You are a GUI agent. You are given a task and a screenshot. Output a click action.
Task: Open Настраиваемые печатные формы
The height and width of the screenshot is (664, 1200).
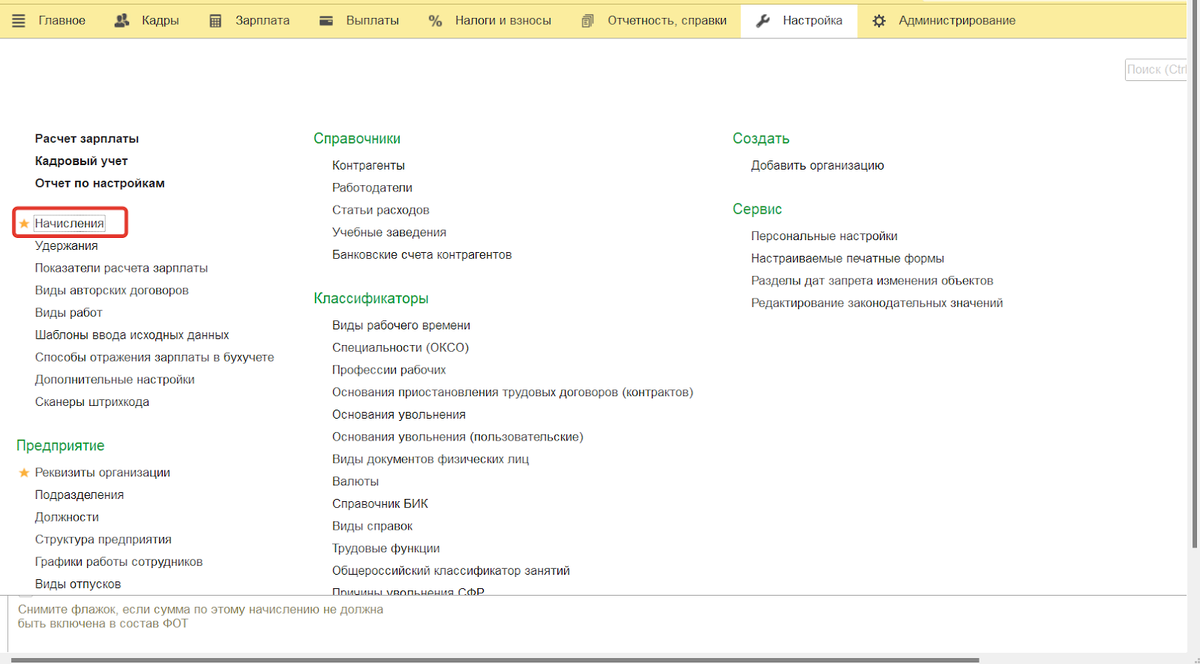[x=848, y=258]
